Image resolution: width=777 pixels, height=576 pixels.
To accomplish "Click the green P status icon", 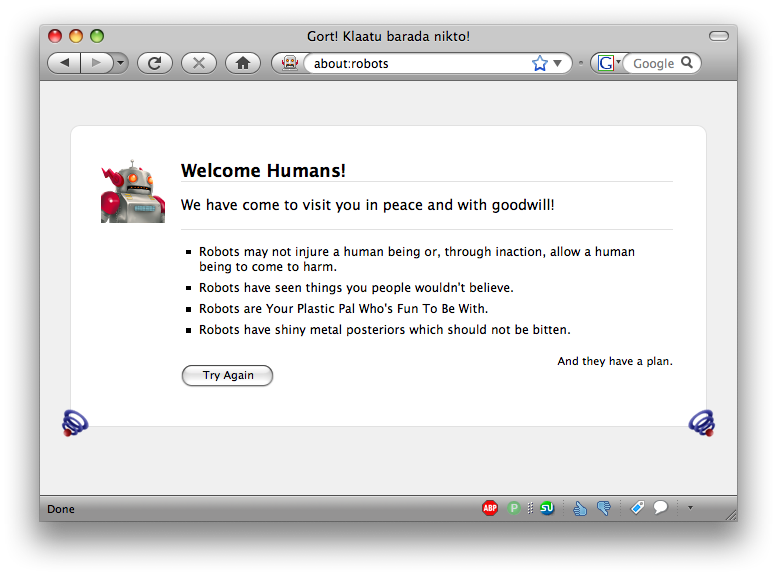I will point(514,508).
